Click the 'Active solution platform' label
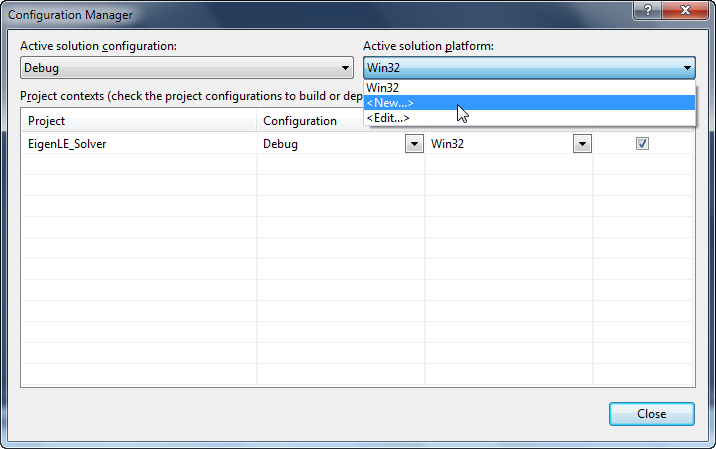The image size is (716, 449). (428, 46)
